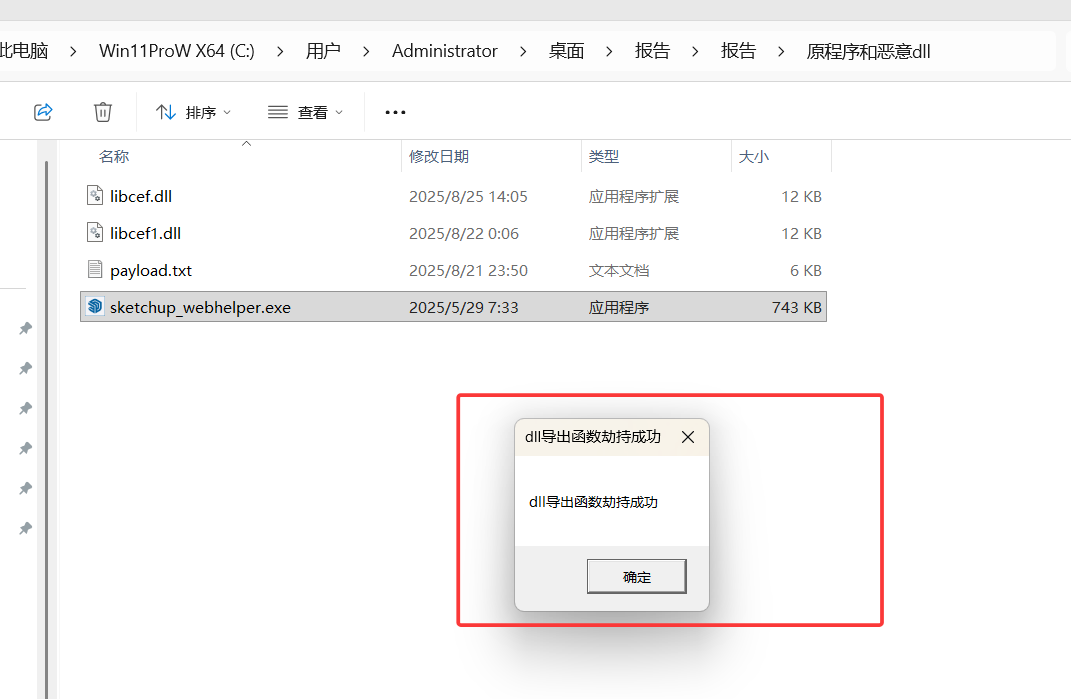Select the libcef.dll file name
The height and width of the screenshot is (699, 1071).
[x=141, y=196]
